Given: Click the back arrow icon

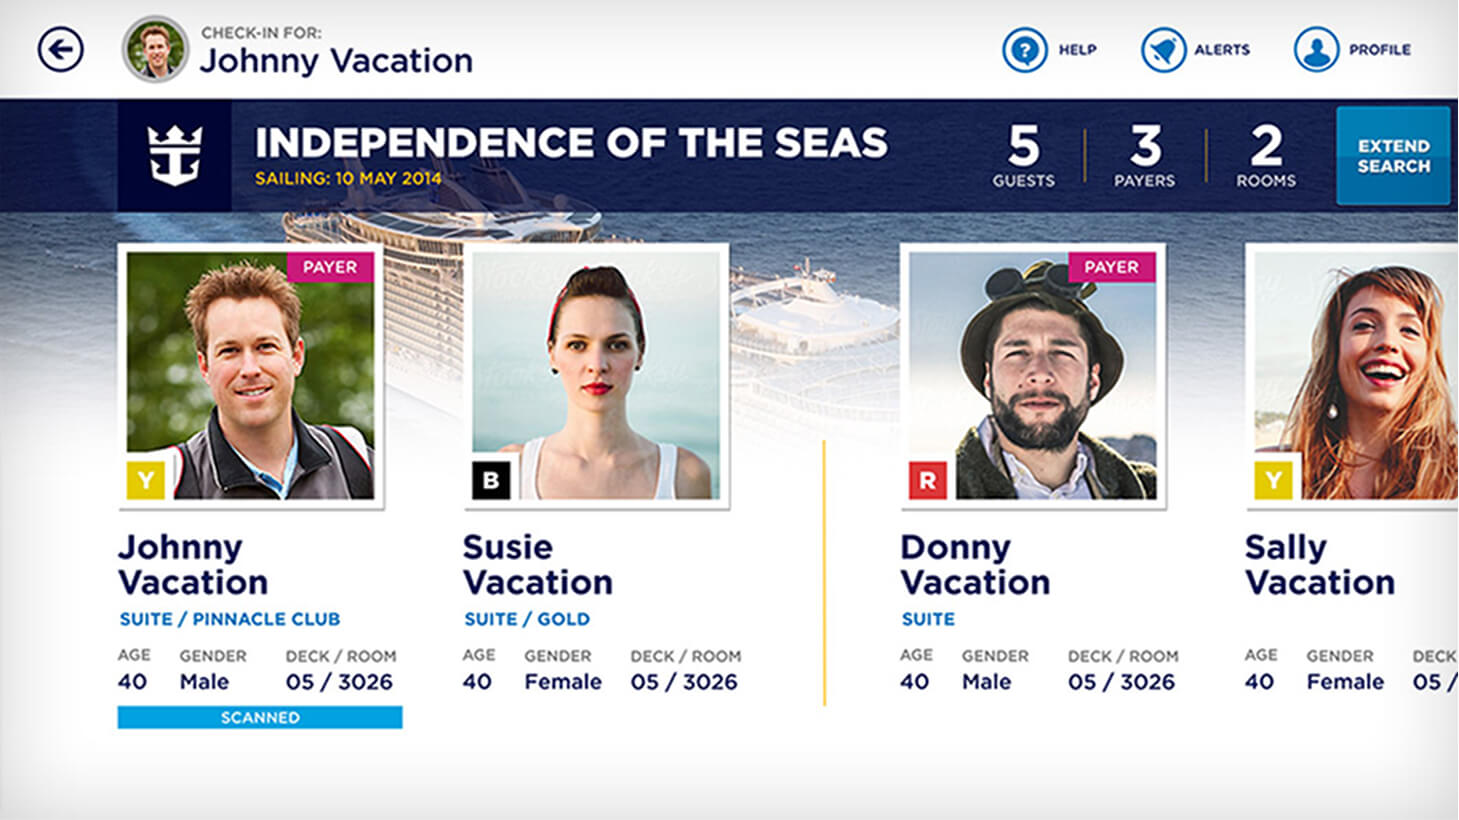Looking at the screenshot, I should tap(61, 49).
